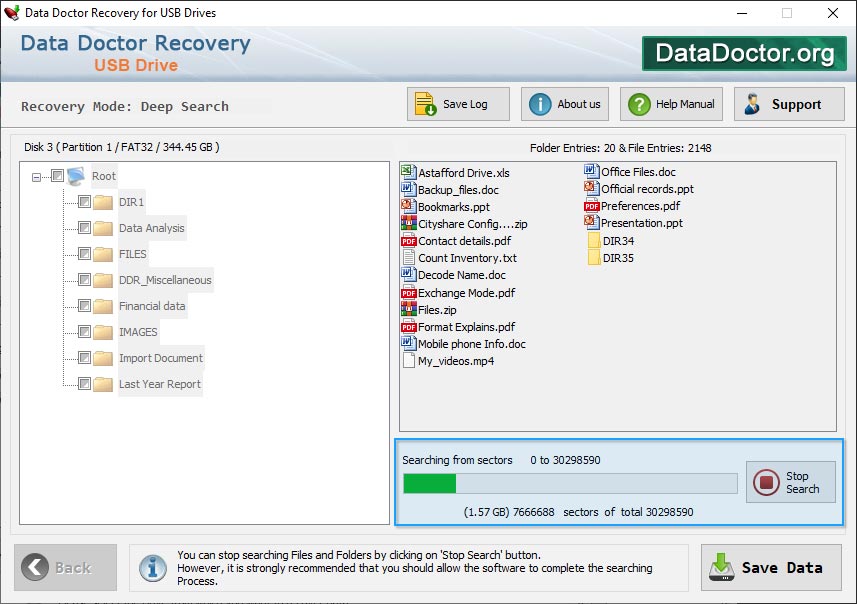Click the archive icon of Cityshare Config....zip

tap(408, 223)
